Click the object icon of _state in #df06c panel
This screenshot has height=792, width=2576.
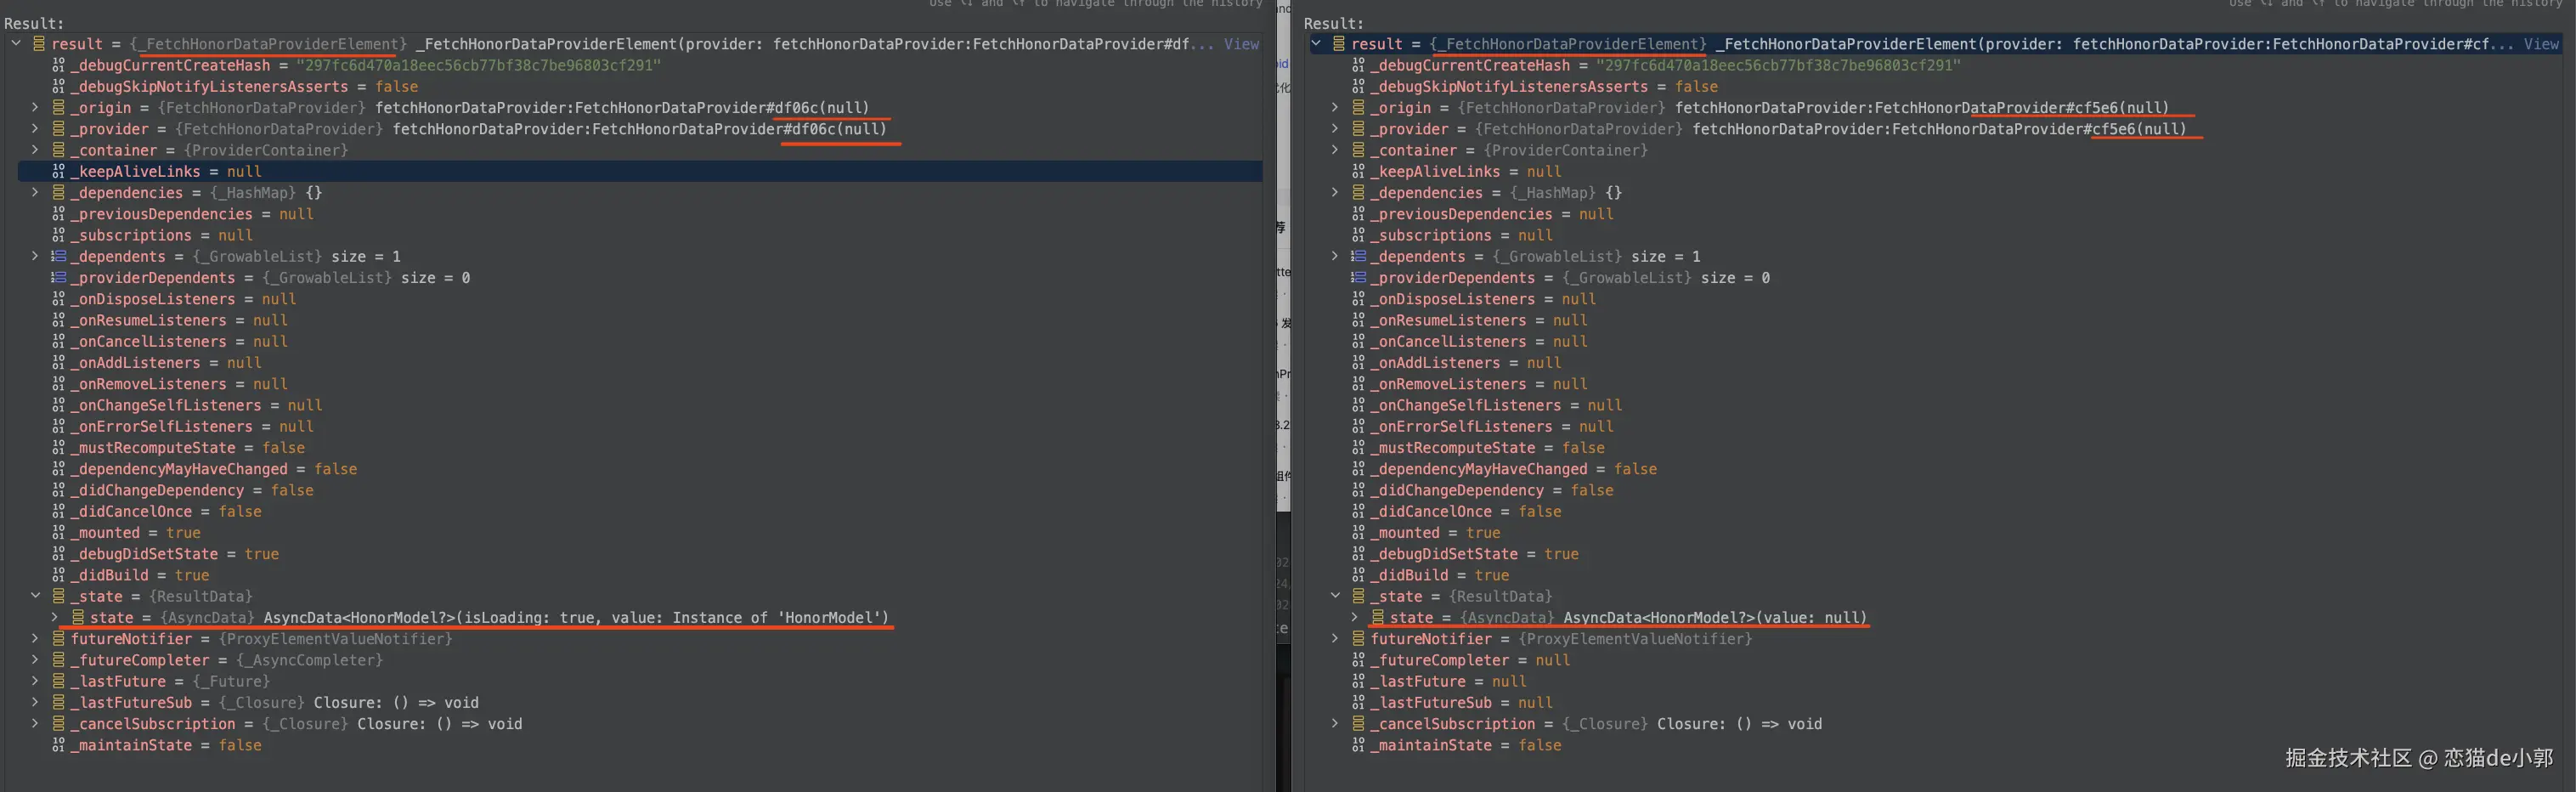(x=58, y=597)
